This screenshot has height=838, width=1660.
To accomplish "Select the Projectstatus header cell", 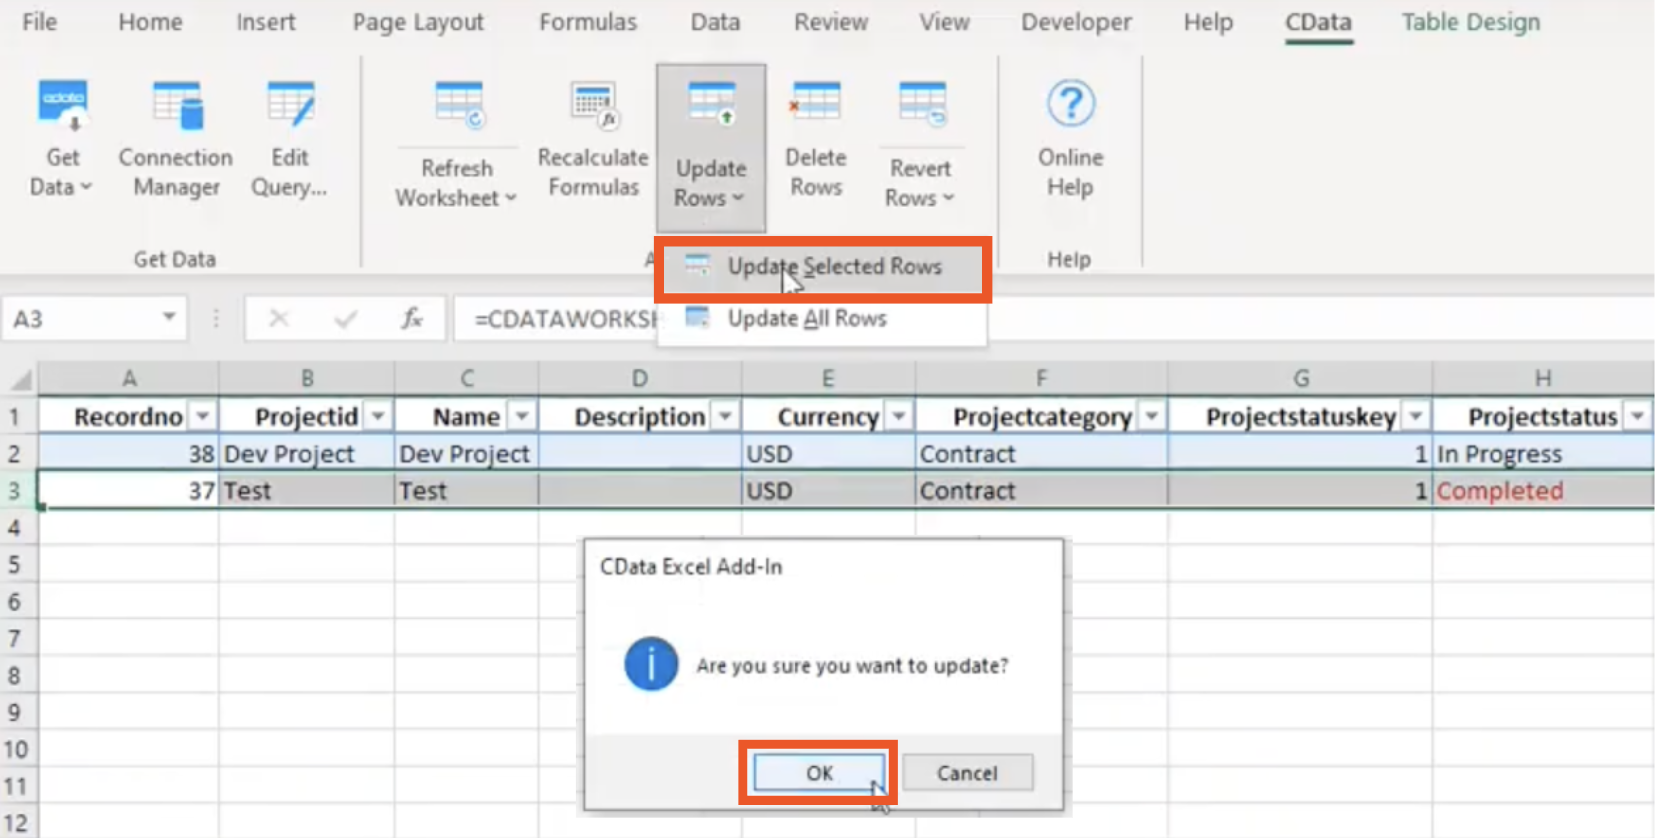I will [1542, 416].
